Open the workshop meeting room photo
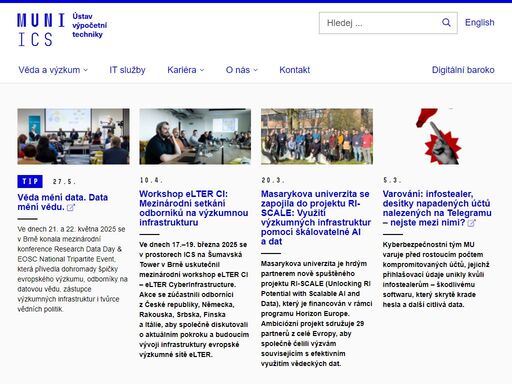This screenshot has width=512, height=384. (195, 136)
